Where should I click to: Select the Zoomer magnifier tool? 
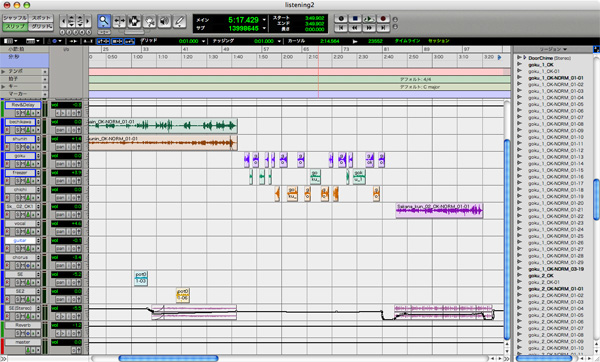(x=104, y=21)
